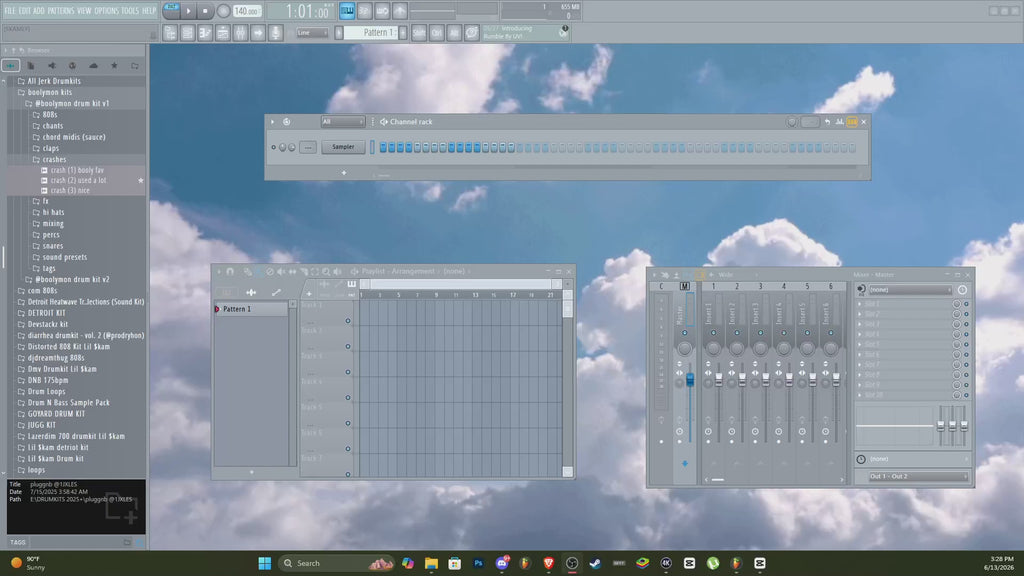This screenshot has height=576, width=1024.
Task: Select the files tab icon in Browser
Action: 31,65
